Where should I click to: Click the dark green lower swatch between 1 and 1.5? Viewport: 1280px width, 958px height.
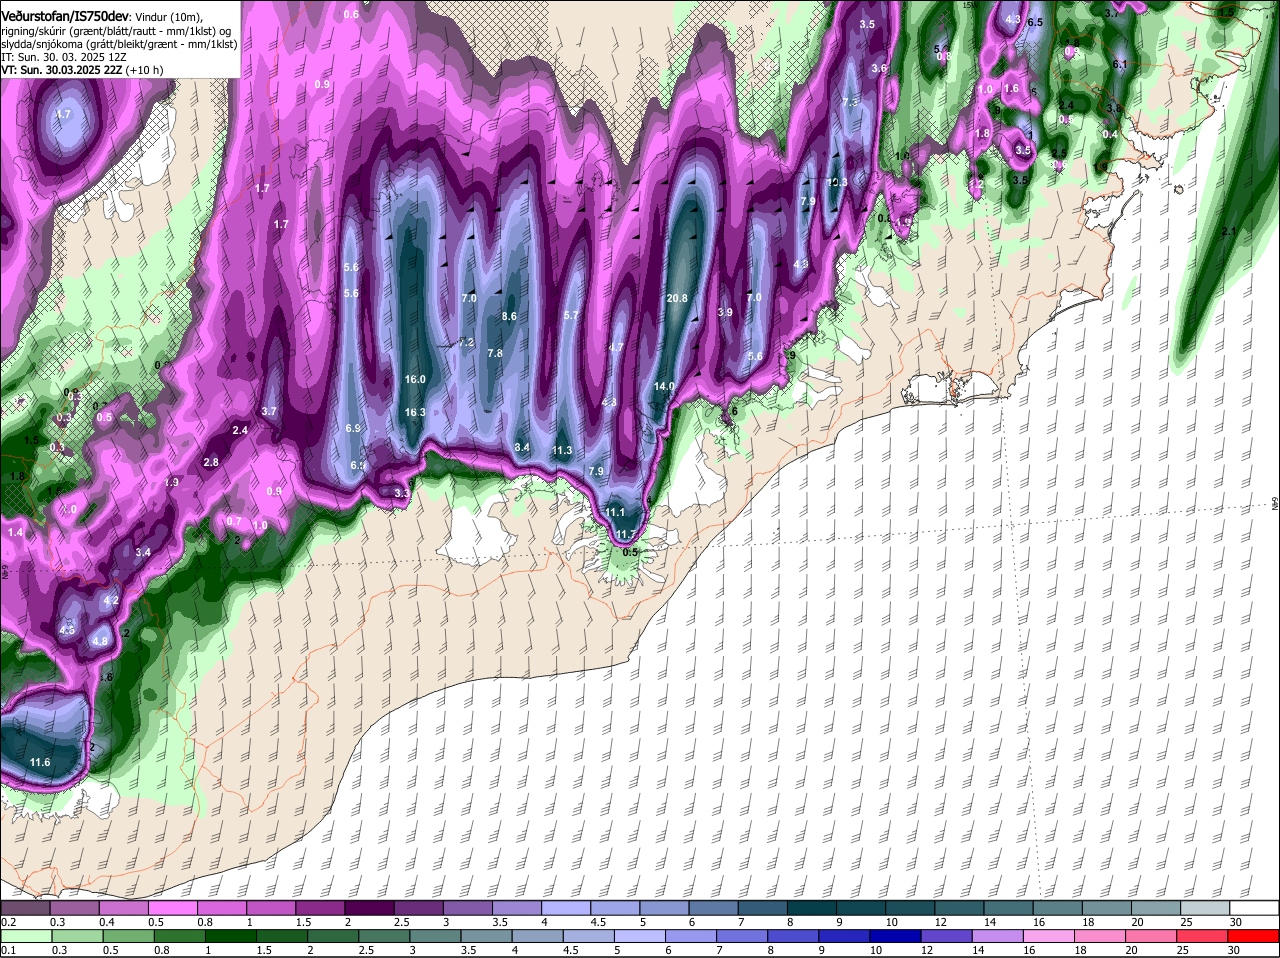tap(231, 936)
